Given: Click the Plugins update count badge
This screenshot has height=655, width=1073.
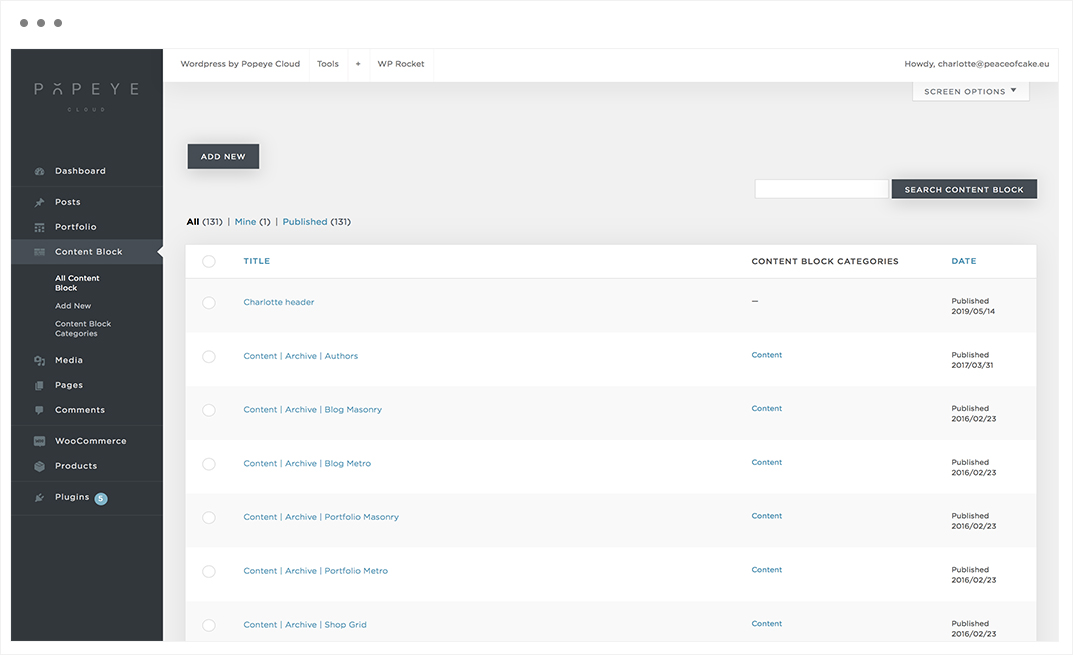Looking at the screenshot, I should tap(101, 498).
